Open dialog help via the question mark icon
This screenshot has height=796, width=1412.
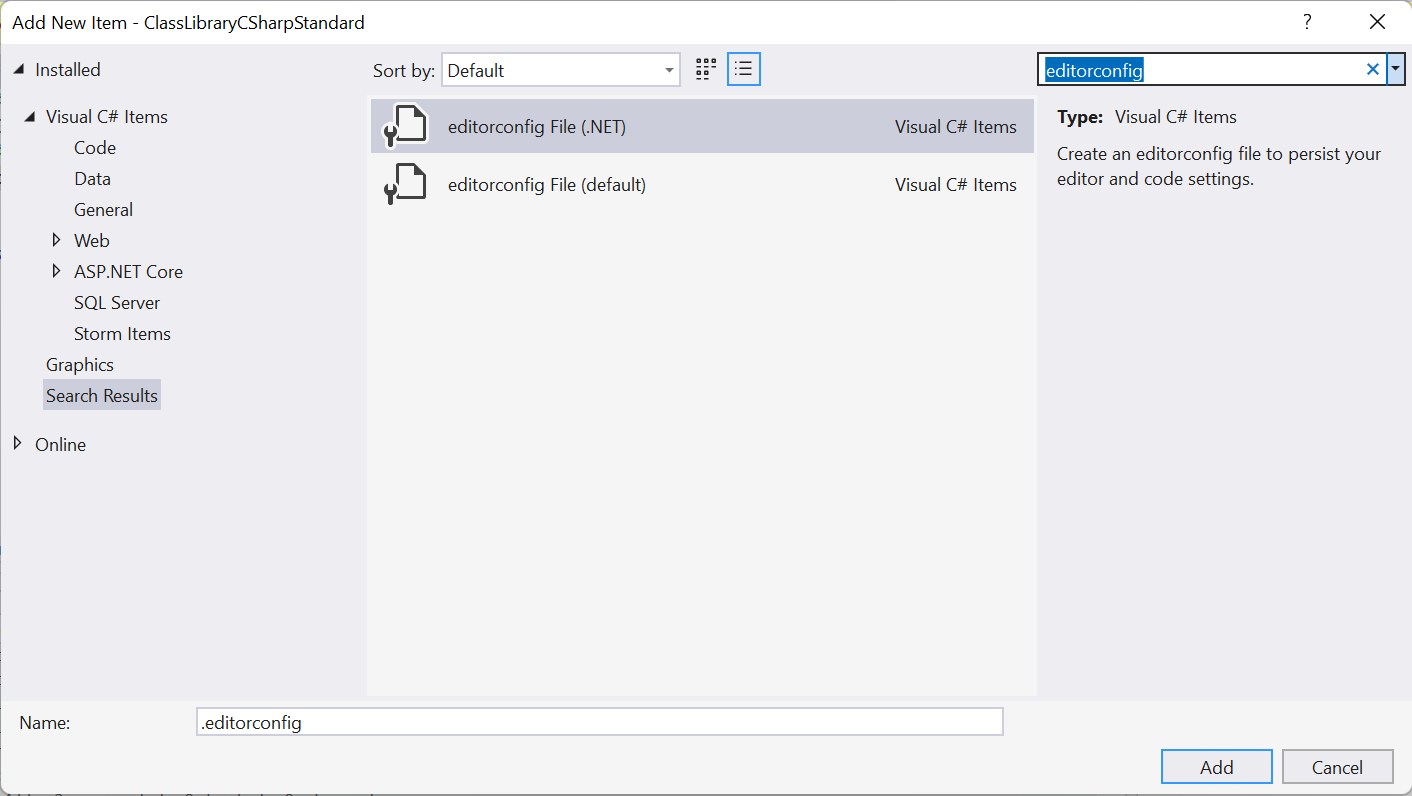1307,21
